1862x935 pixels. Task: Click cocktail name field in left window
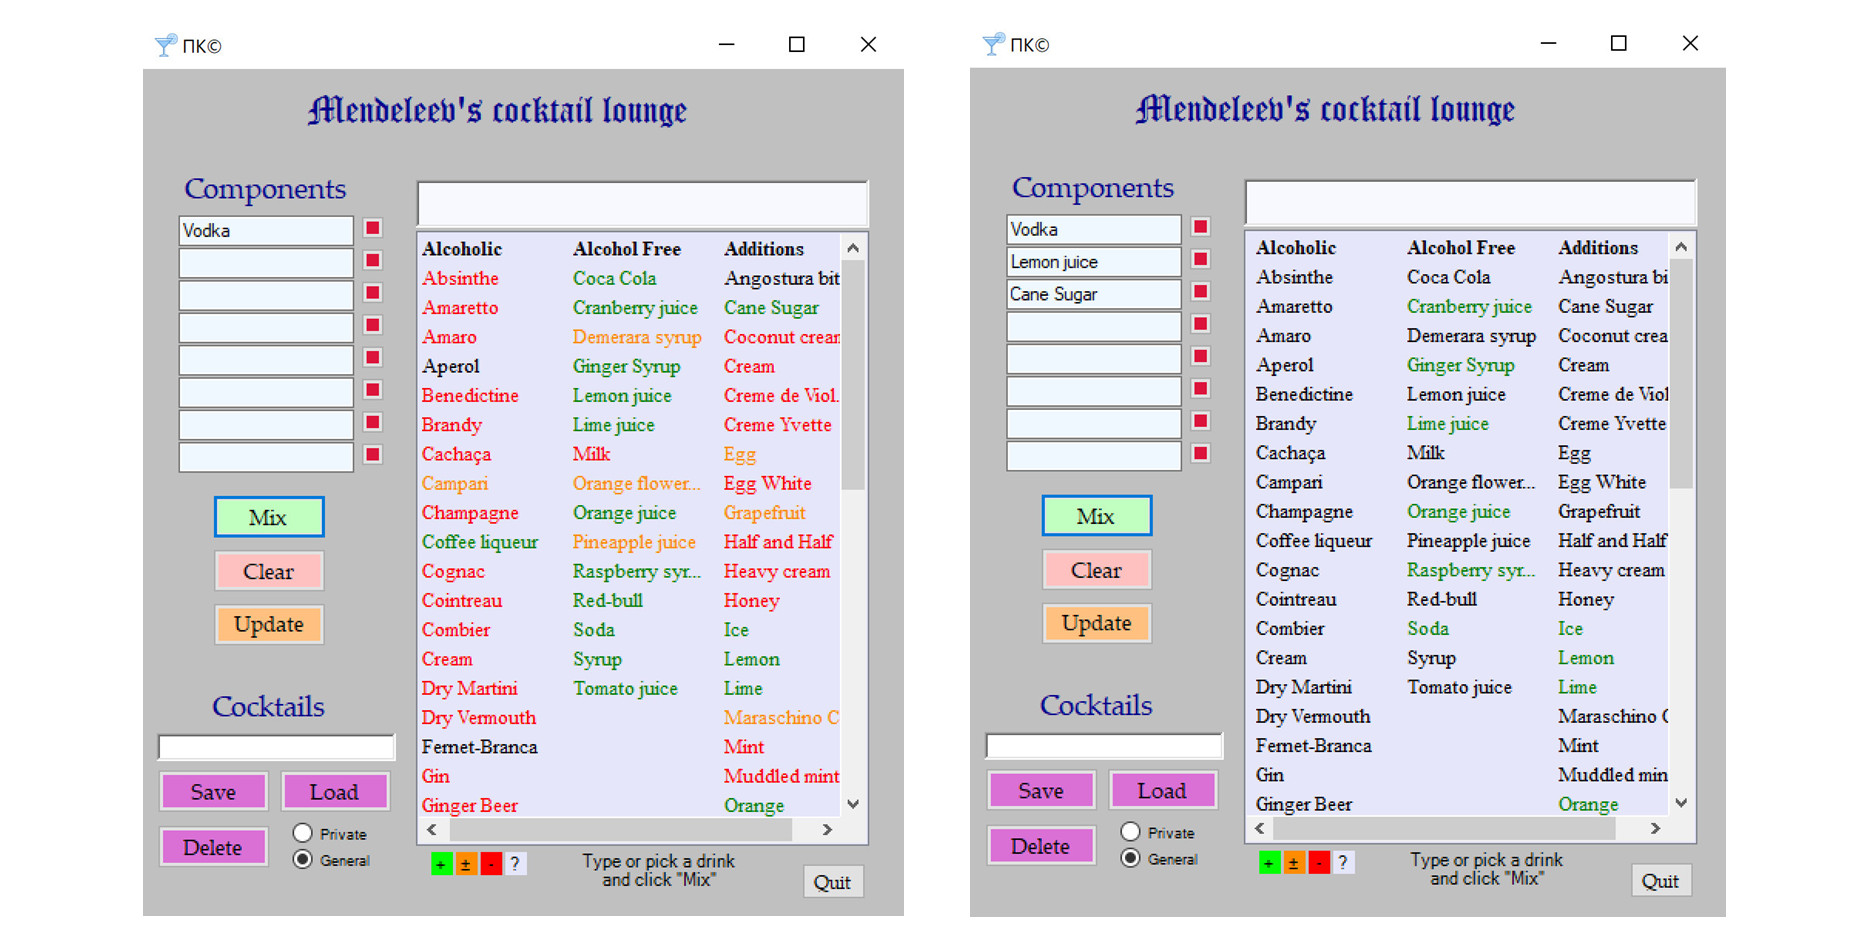[276, 747]
